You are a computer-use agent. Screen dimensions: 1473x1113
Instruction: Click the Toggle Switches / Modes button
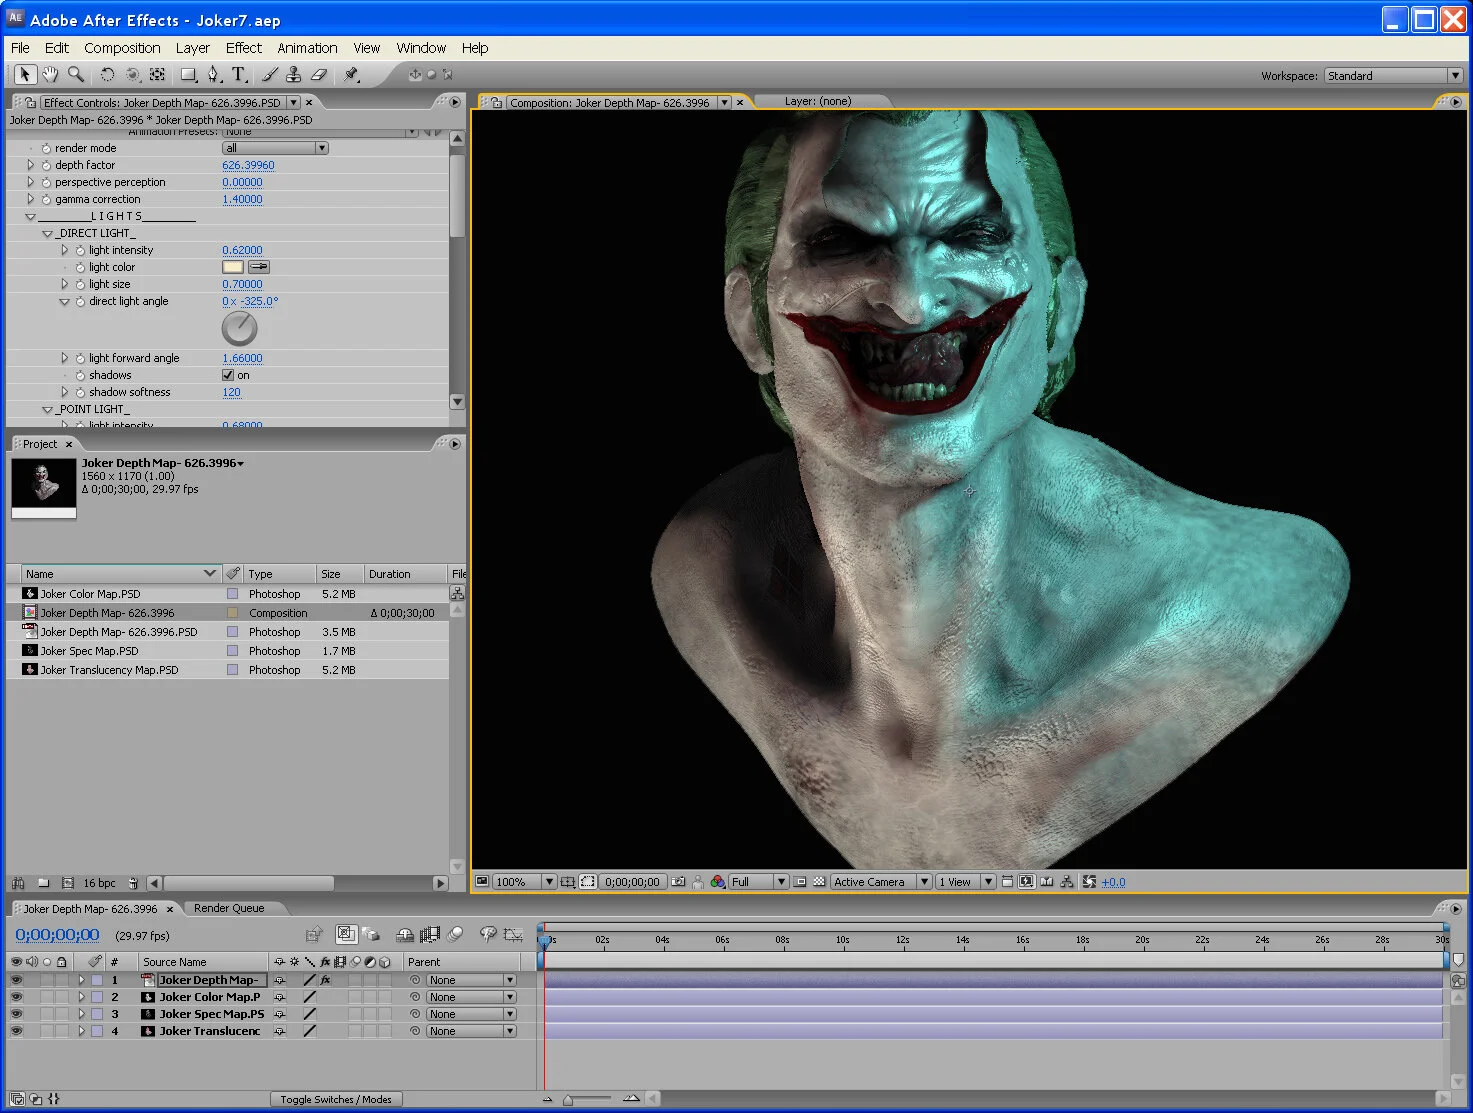click(335, 1099)
